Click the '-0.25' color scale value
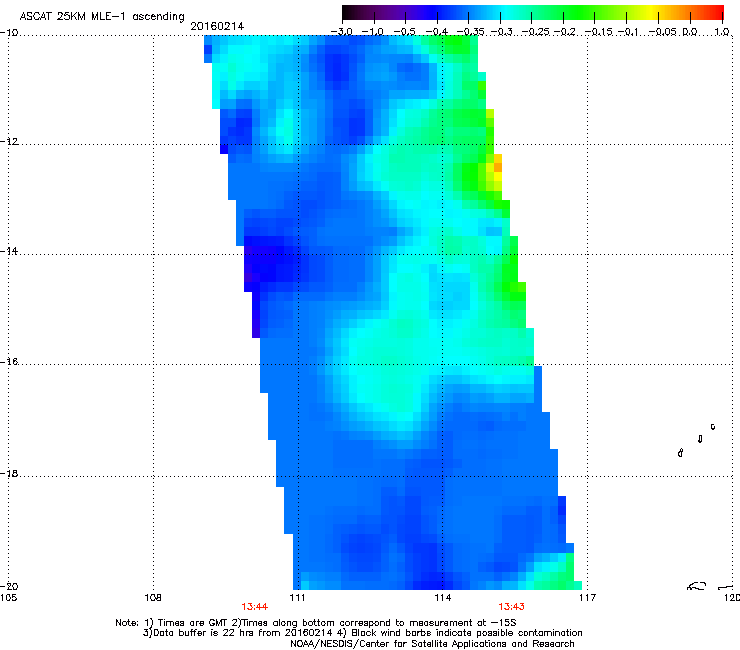This screenshot has height=650, width=740. 536,32
